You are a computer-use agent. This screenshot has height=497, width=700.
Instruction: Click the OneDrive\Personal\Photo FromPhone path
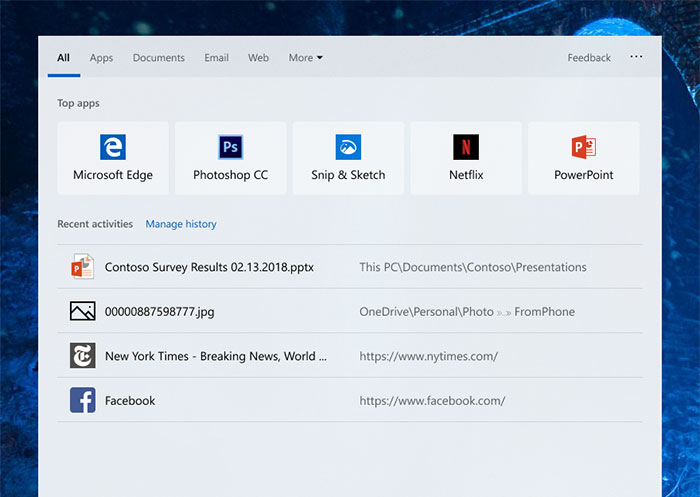point(467,312)
